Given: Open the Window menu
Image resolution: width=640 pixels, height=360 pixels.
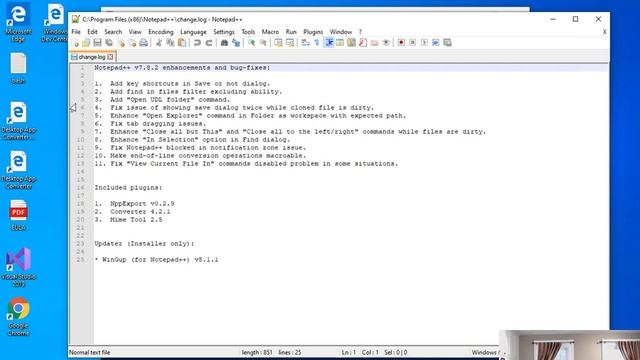Looking at the screenshot, I should pos(341,32).
